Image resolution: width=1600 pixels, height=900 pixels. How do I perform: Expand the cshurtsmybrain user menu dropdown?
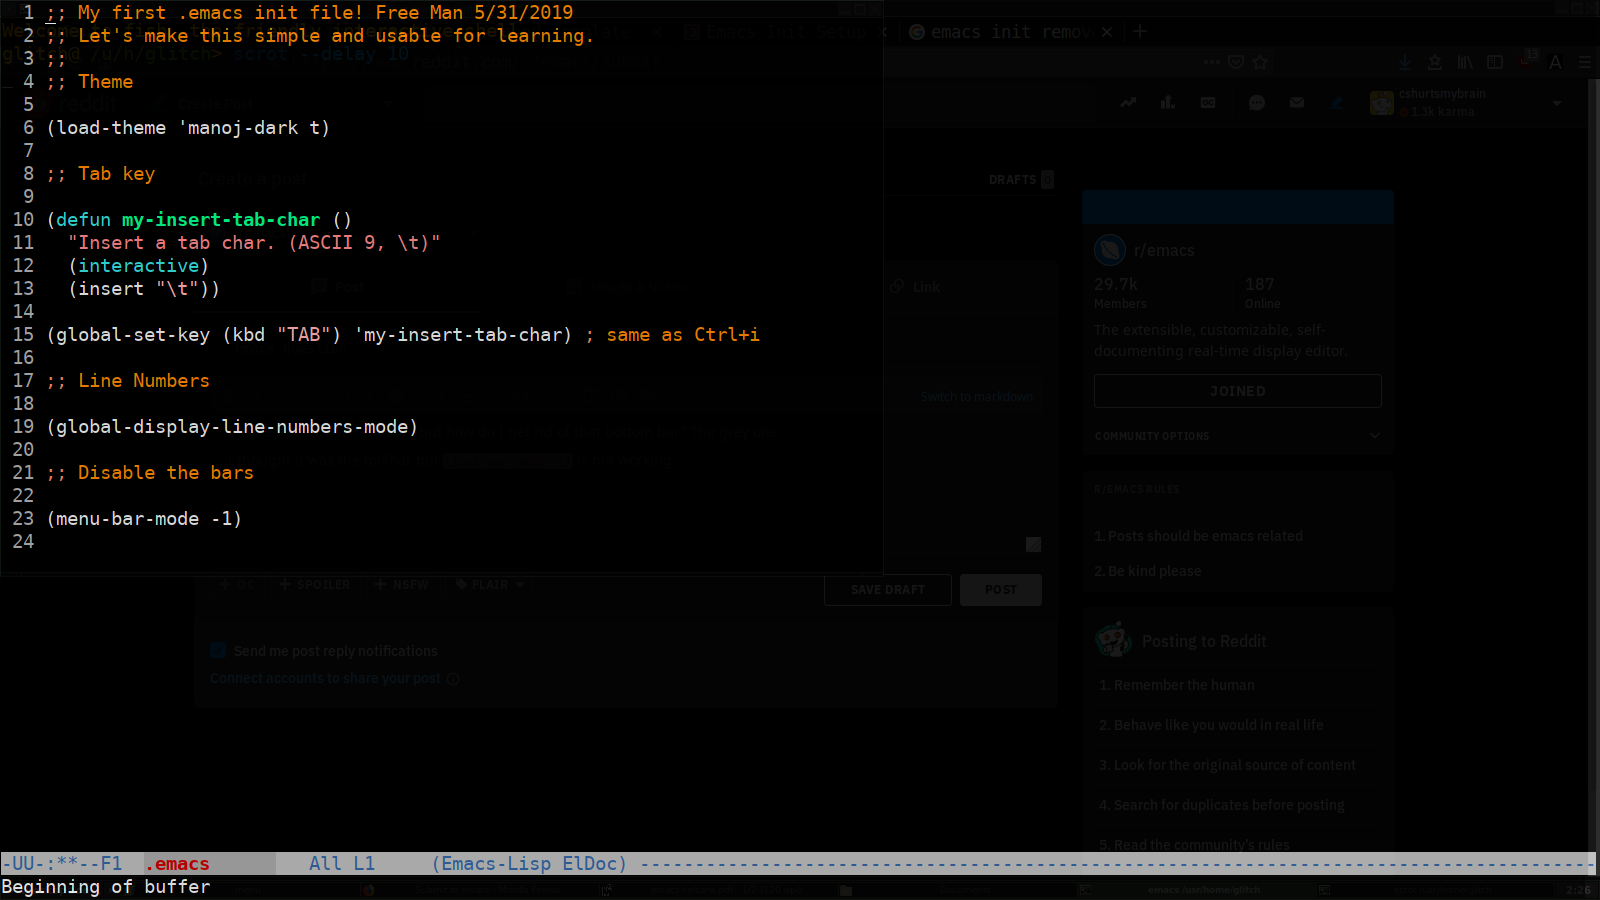[x=1557, y=103]
